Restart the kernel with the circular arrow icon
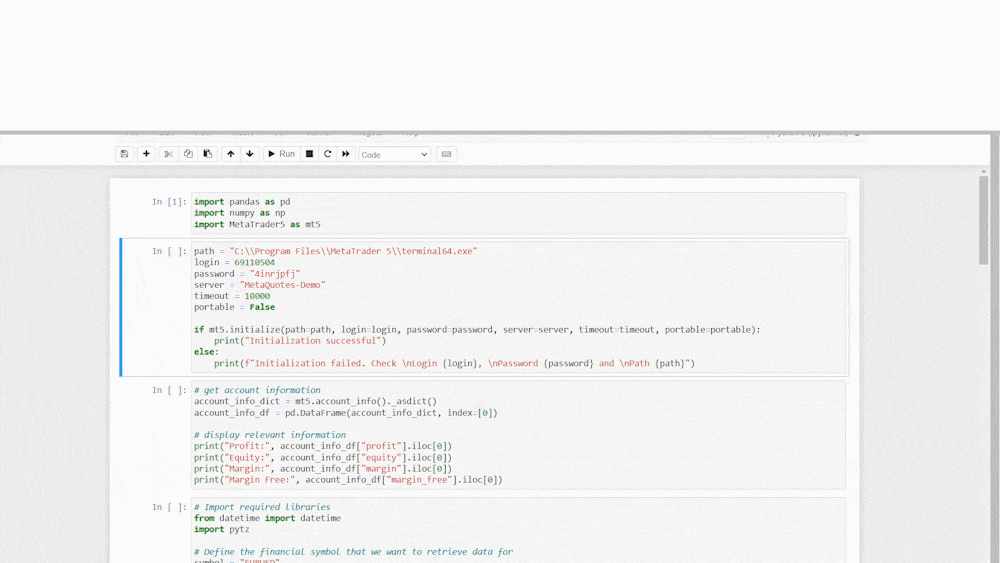 coord(328,154)
